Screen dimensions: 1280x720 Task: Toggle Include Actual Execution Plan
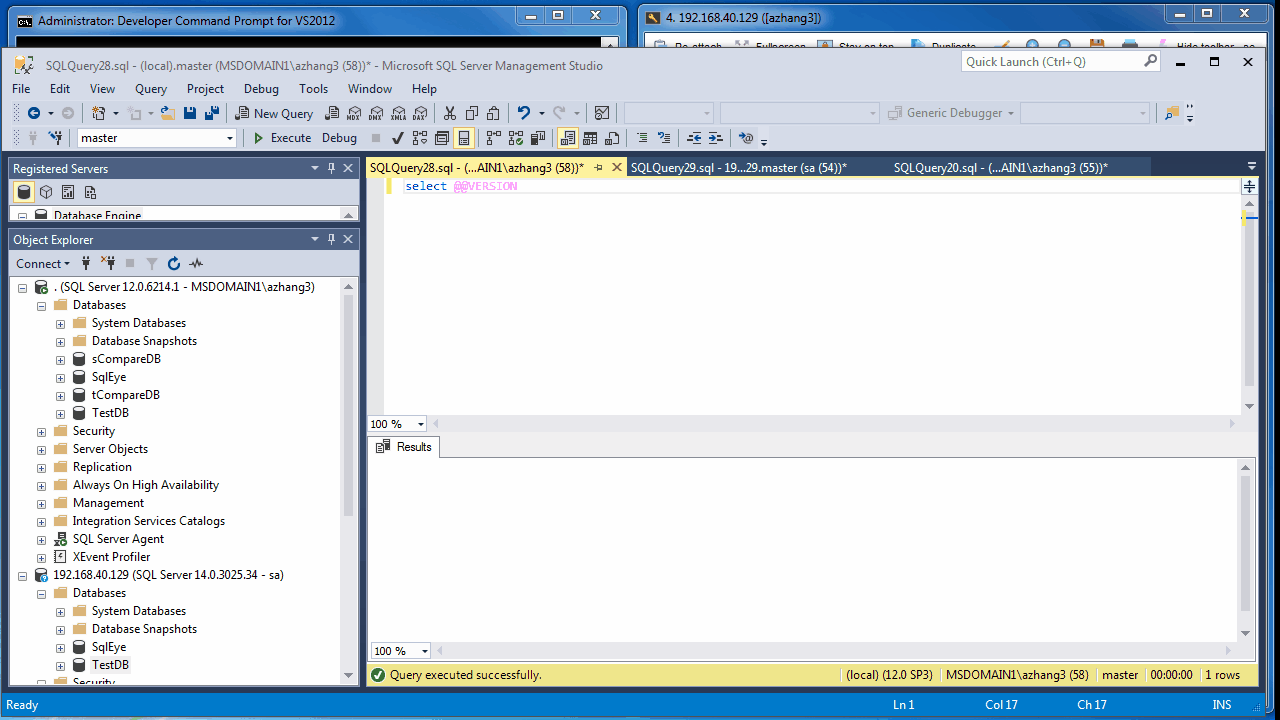(x=493, y=138)
